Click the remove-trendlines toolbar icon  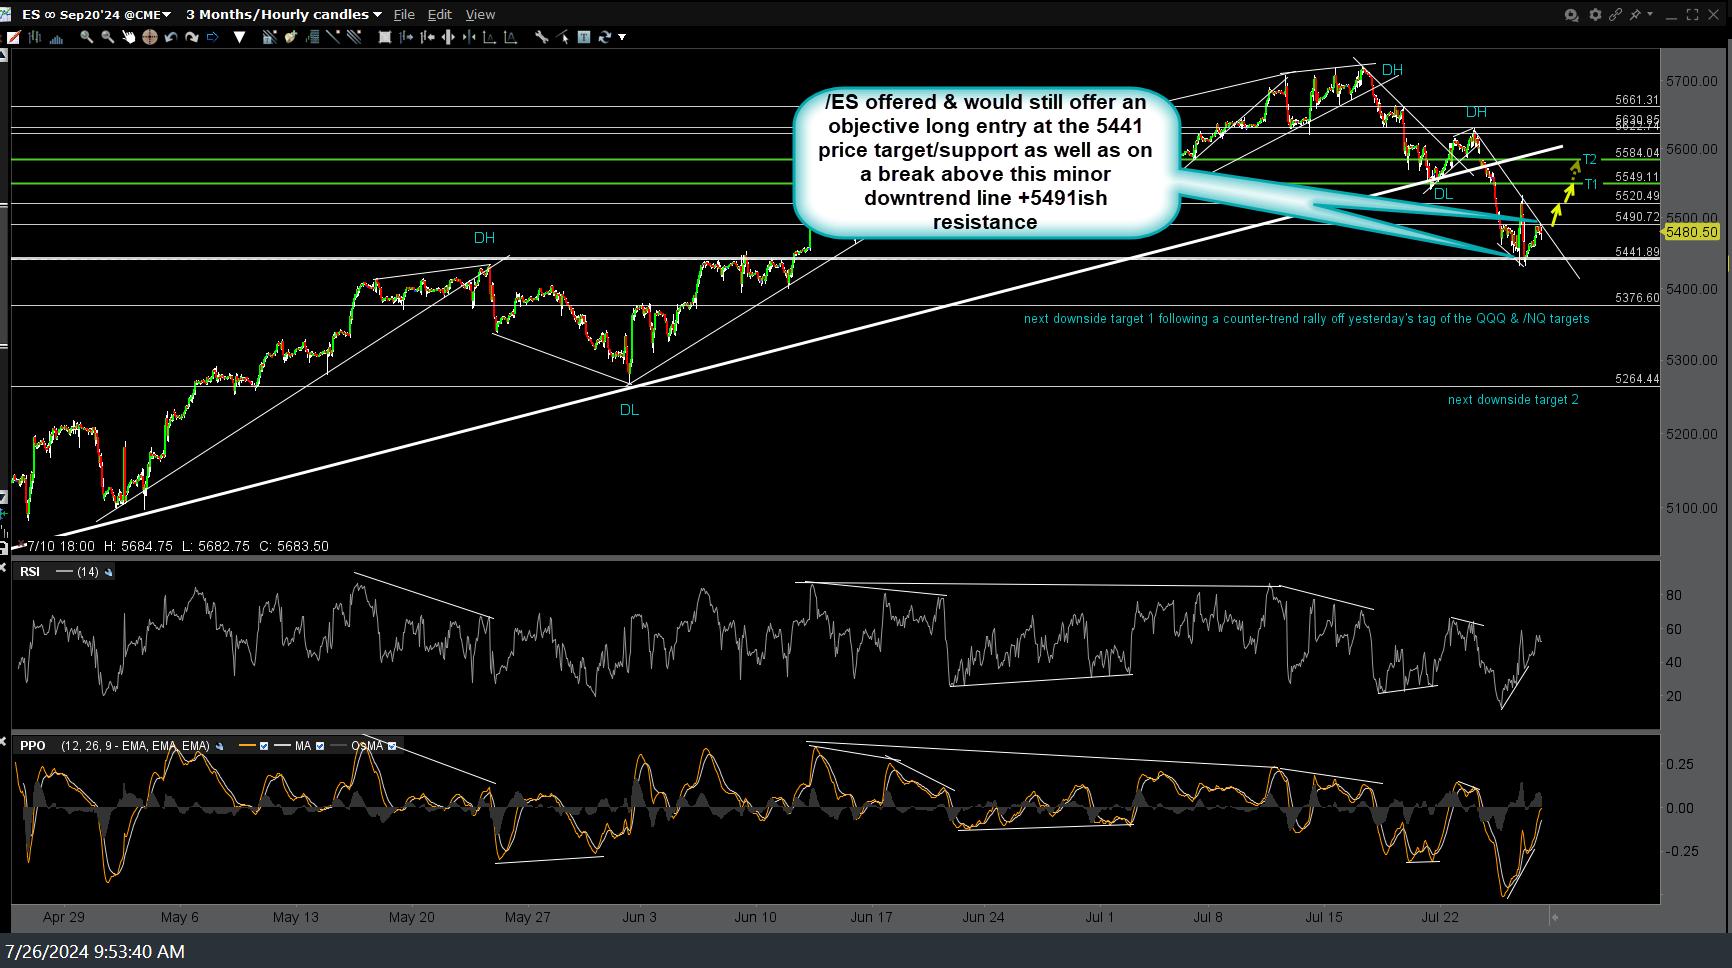pyautogui.click(x=270, y=37)
